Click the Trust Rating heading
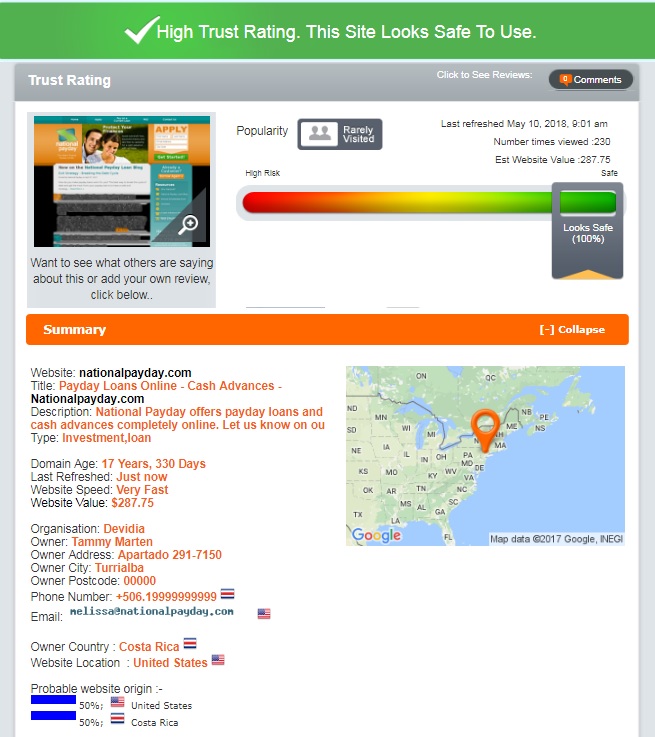Image resolution: width=655 pixels, height=737 pixels. (70, 80)
